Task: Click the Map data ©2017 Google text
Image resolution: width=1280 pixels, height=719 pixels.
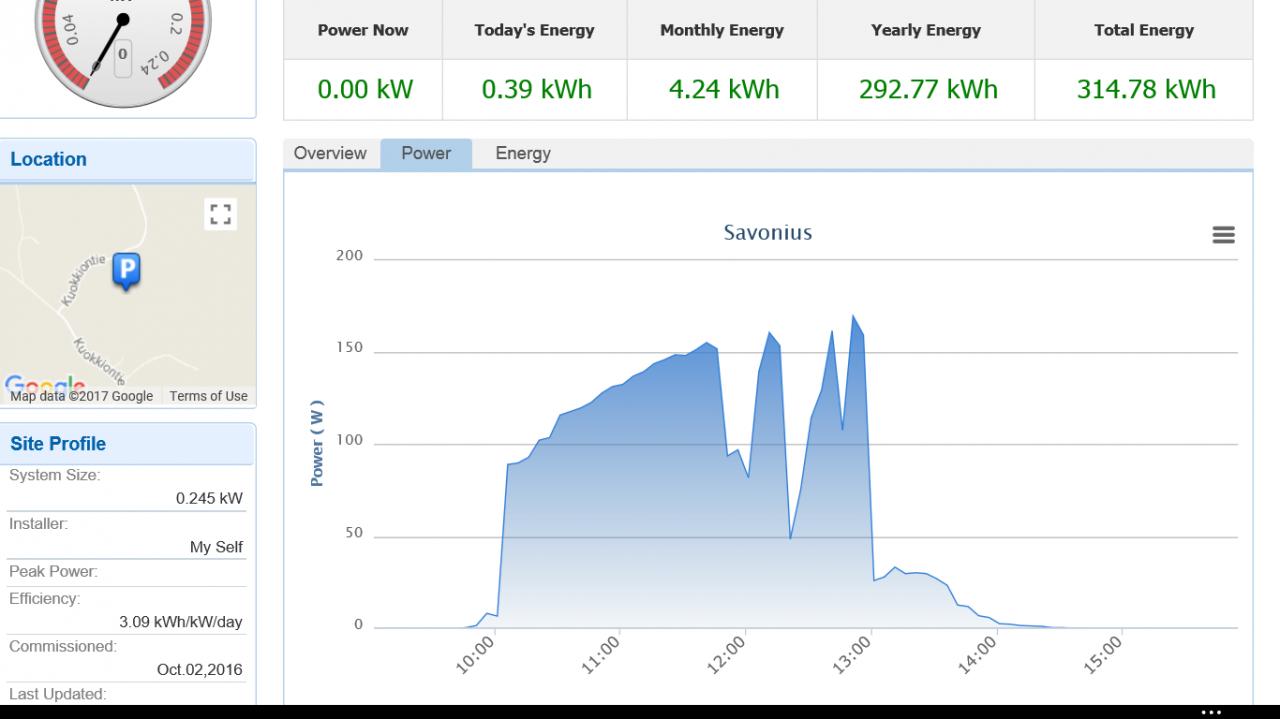Action: pyautogui.click(x=82, y=396)
